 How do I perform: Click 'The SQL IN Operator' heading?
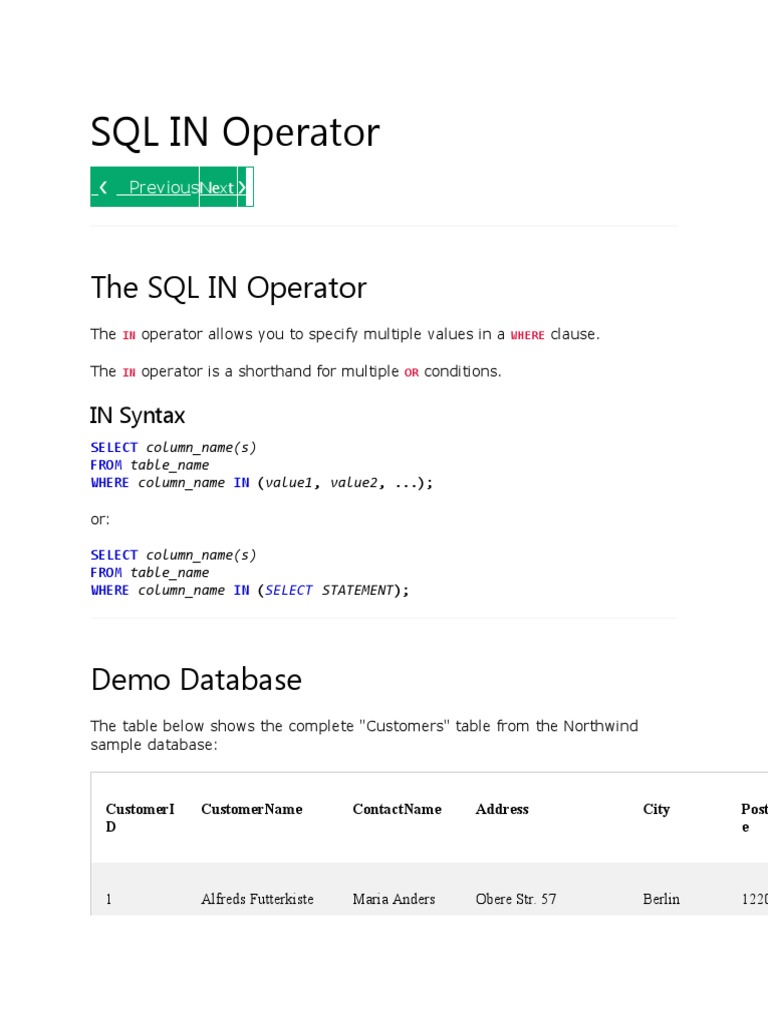(x=228, y=288)
